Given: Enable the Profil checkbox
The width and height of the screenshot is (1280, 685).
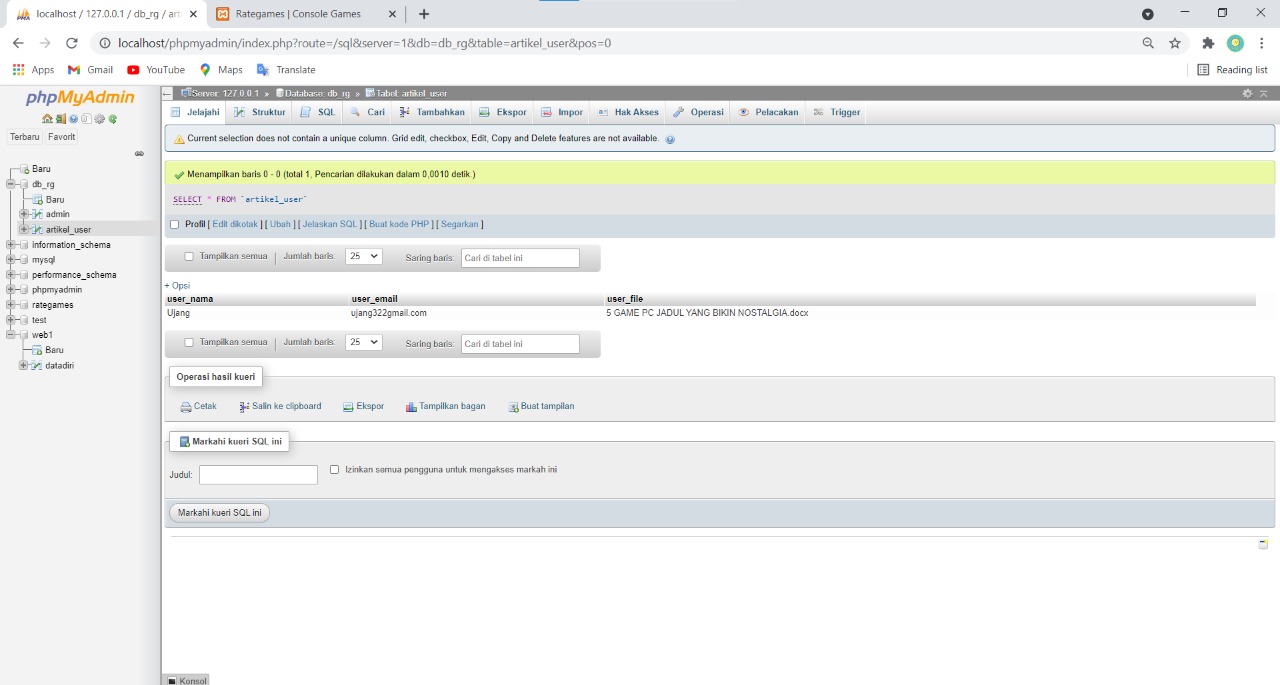Looking at the screenshot, I should [x=175, y=225].
